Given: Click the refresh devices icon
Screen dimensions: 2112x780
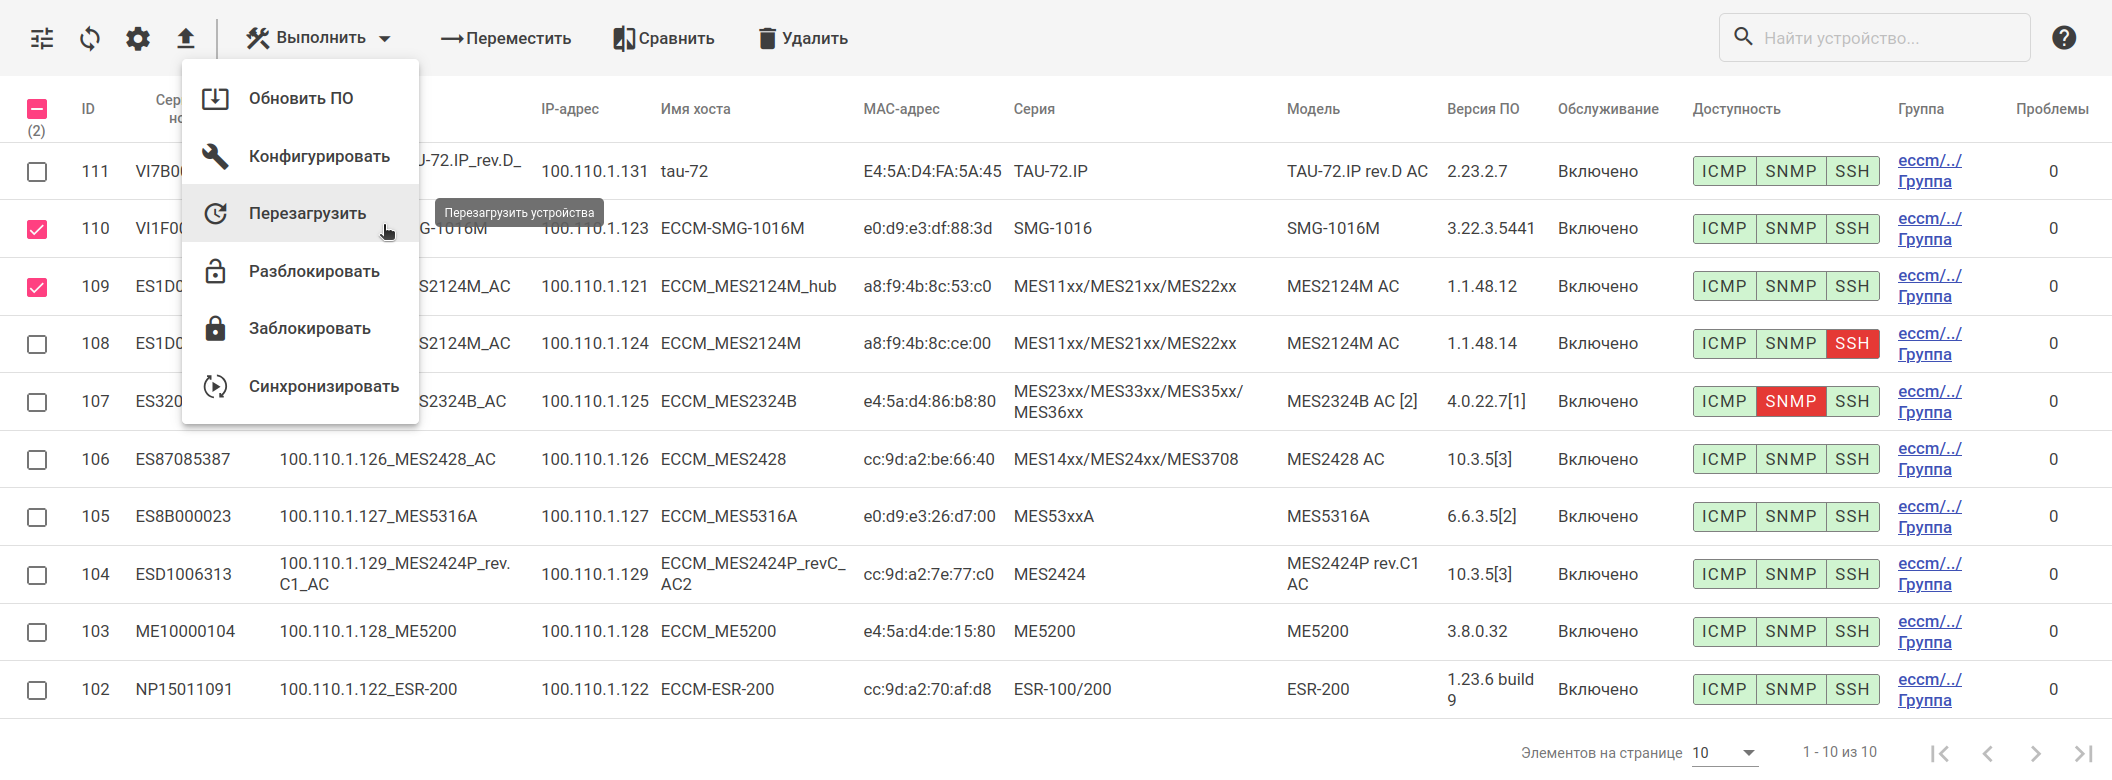Looking at the screenshot, I should 90,39.
